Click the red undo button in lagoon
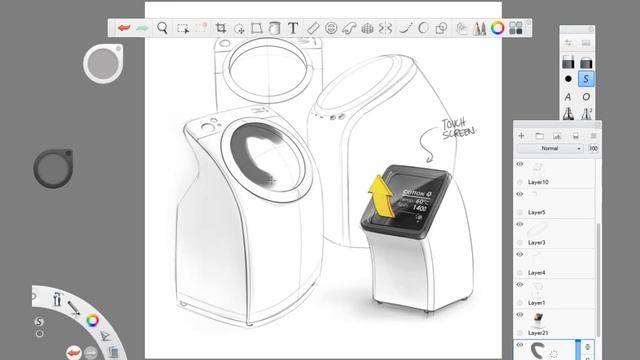640x360 pixels. [73, 353]
